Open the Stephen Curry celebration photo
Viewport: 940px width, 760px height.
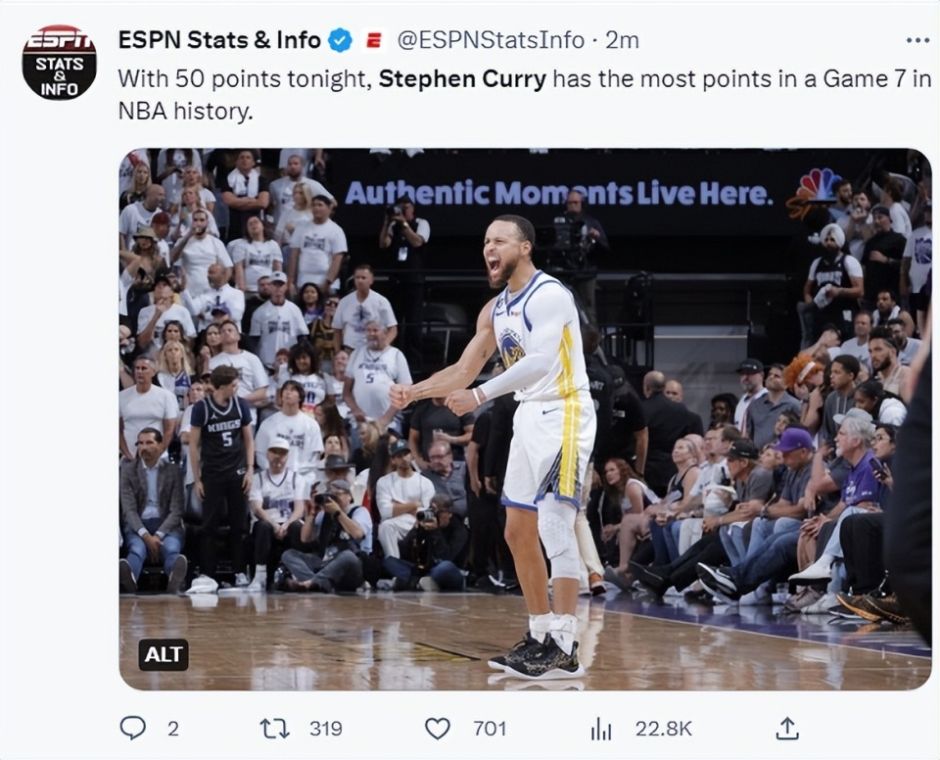click(x=525, y=420)
